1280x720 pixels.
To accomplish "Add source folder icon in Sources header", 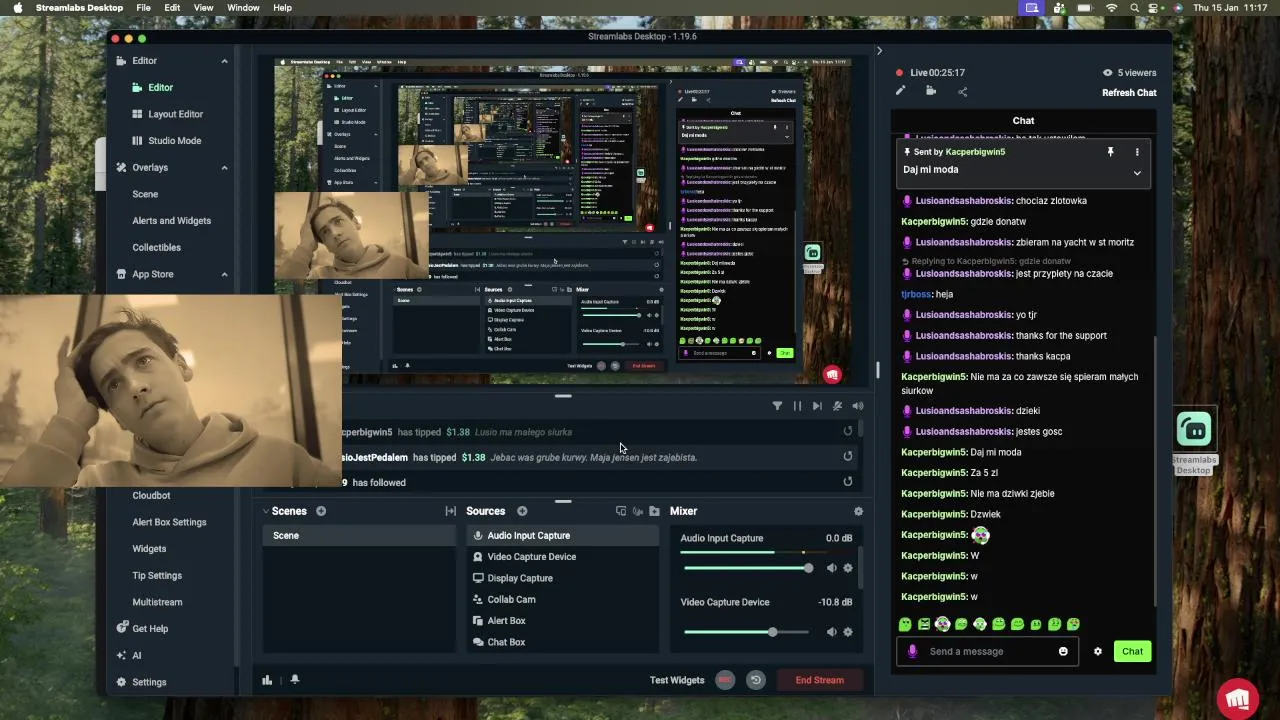I will [x=654, y=511].
